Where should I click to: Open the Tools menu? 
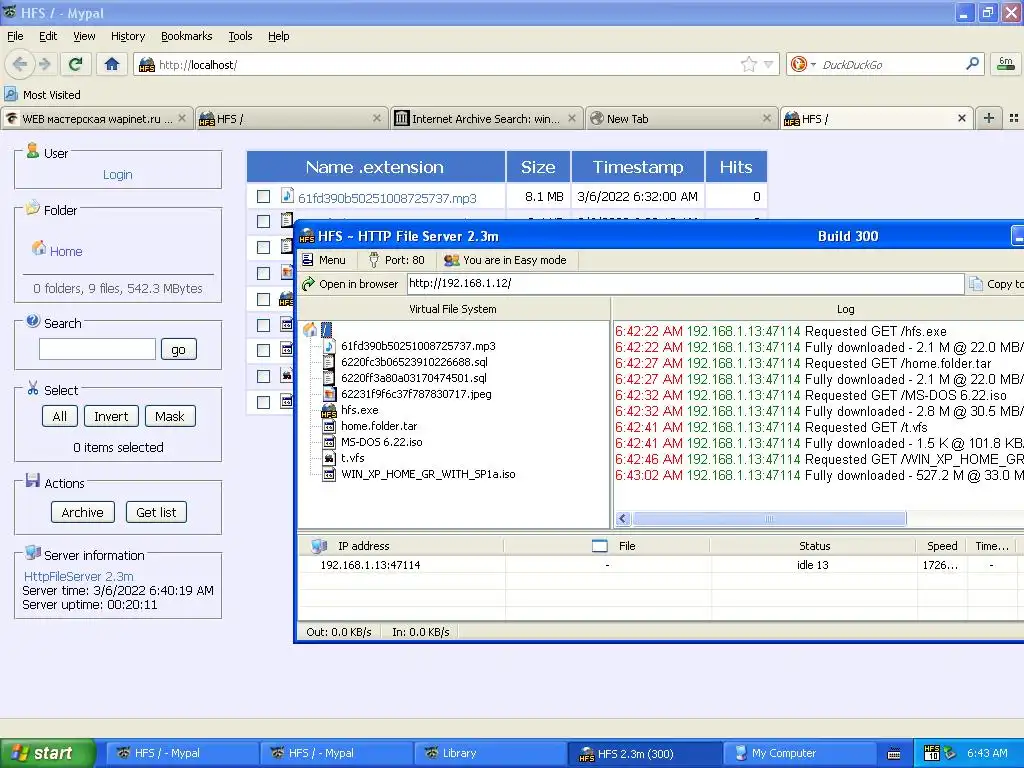[240, 36]
